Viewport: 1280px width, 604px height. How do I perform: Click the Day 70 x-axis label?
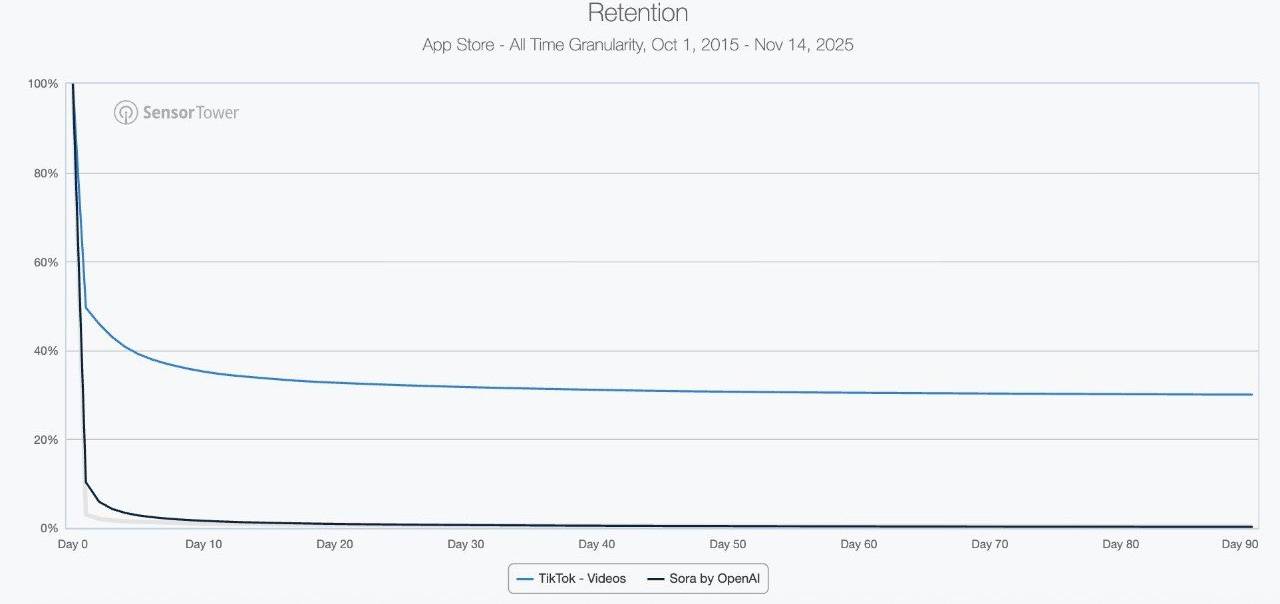coord(989,545)
